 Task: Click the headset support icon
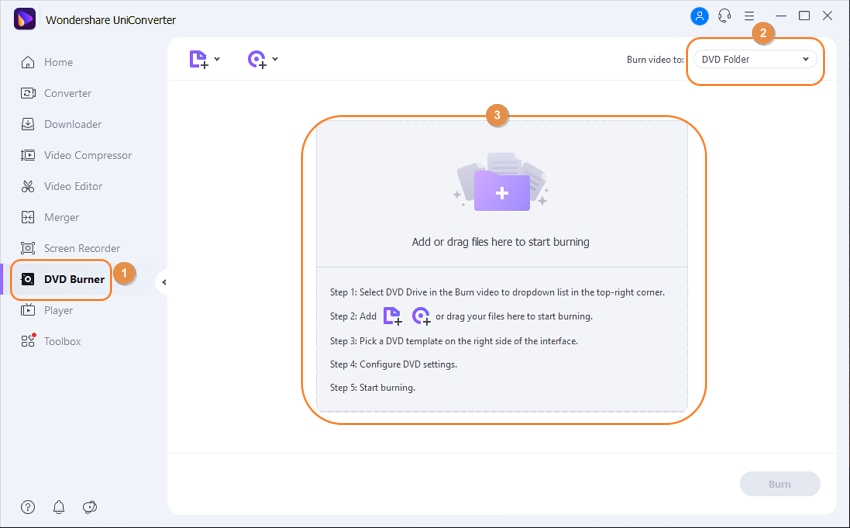pos(724,16)
